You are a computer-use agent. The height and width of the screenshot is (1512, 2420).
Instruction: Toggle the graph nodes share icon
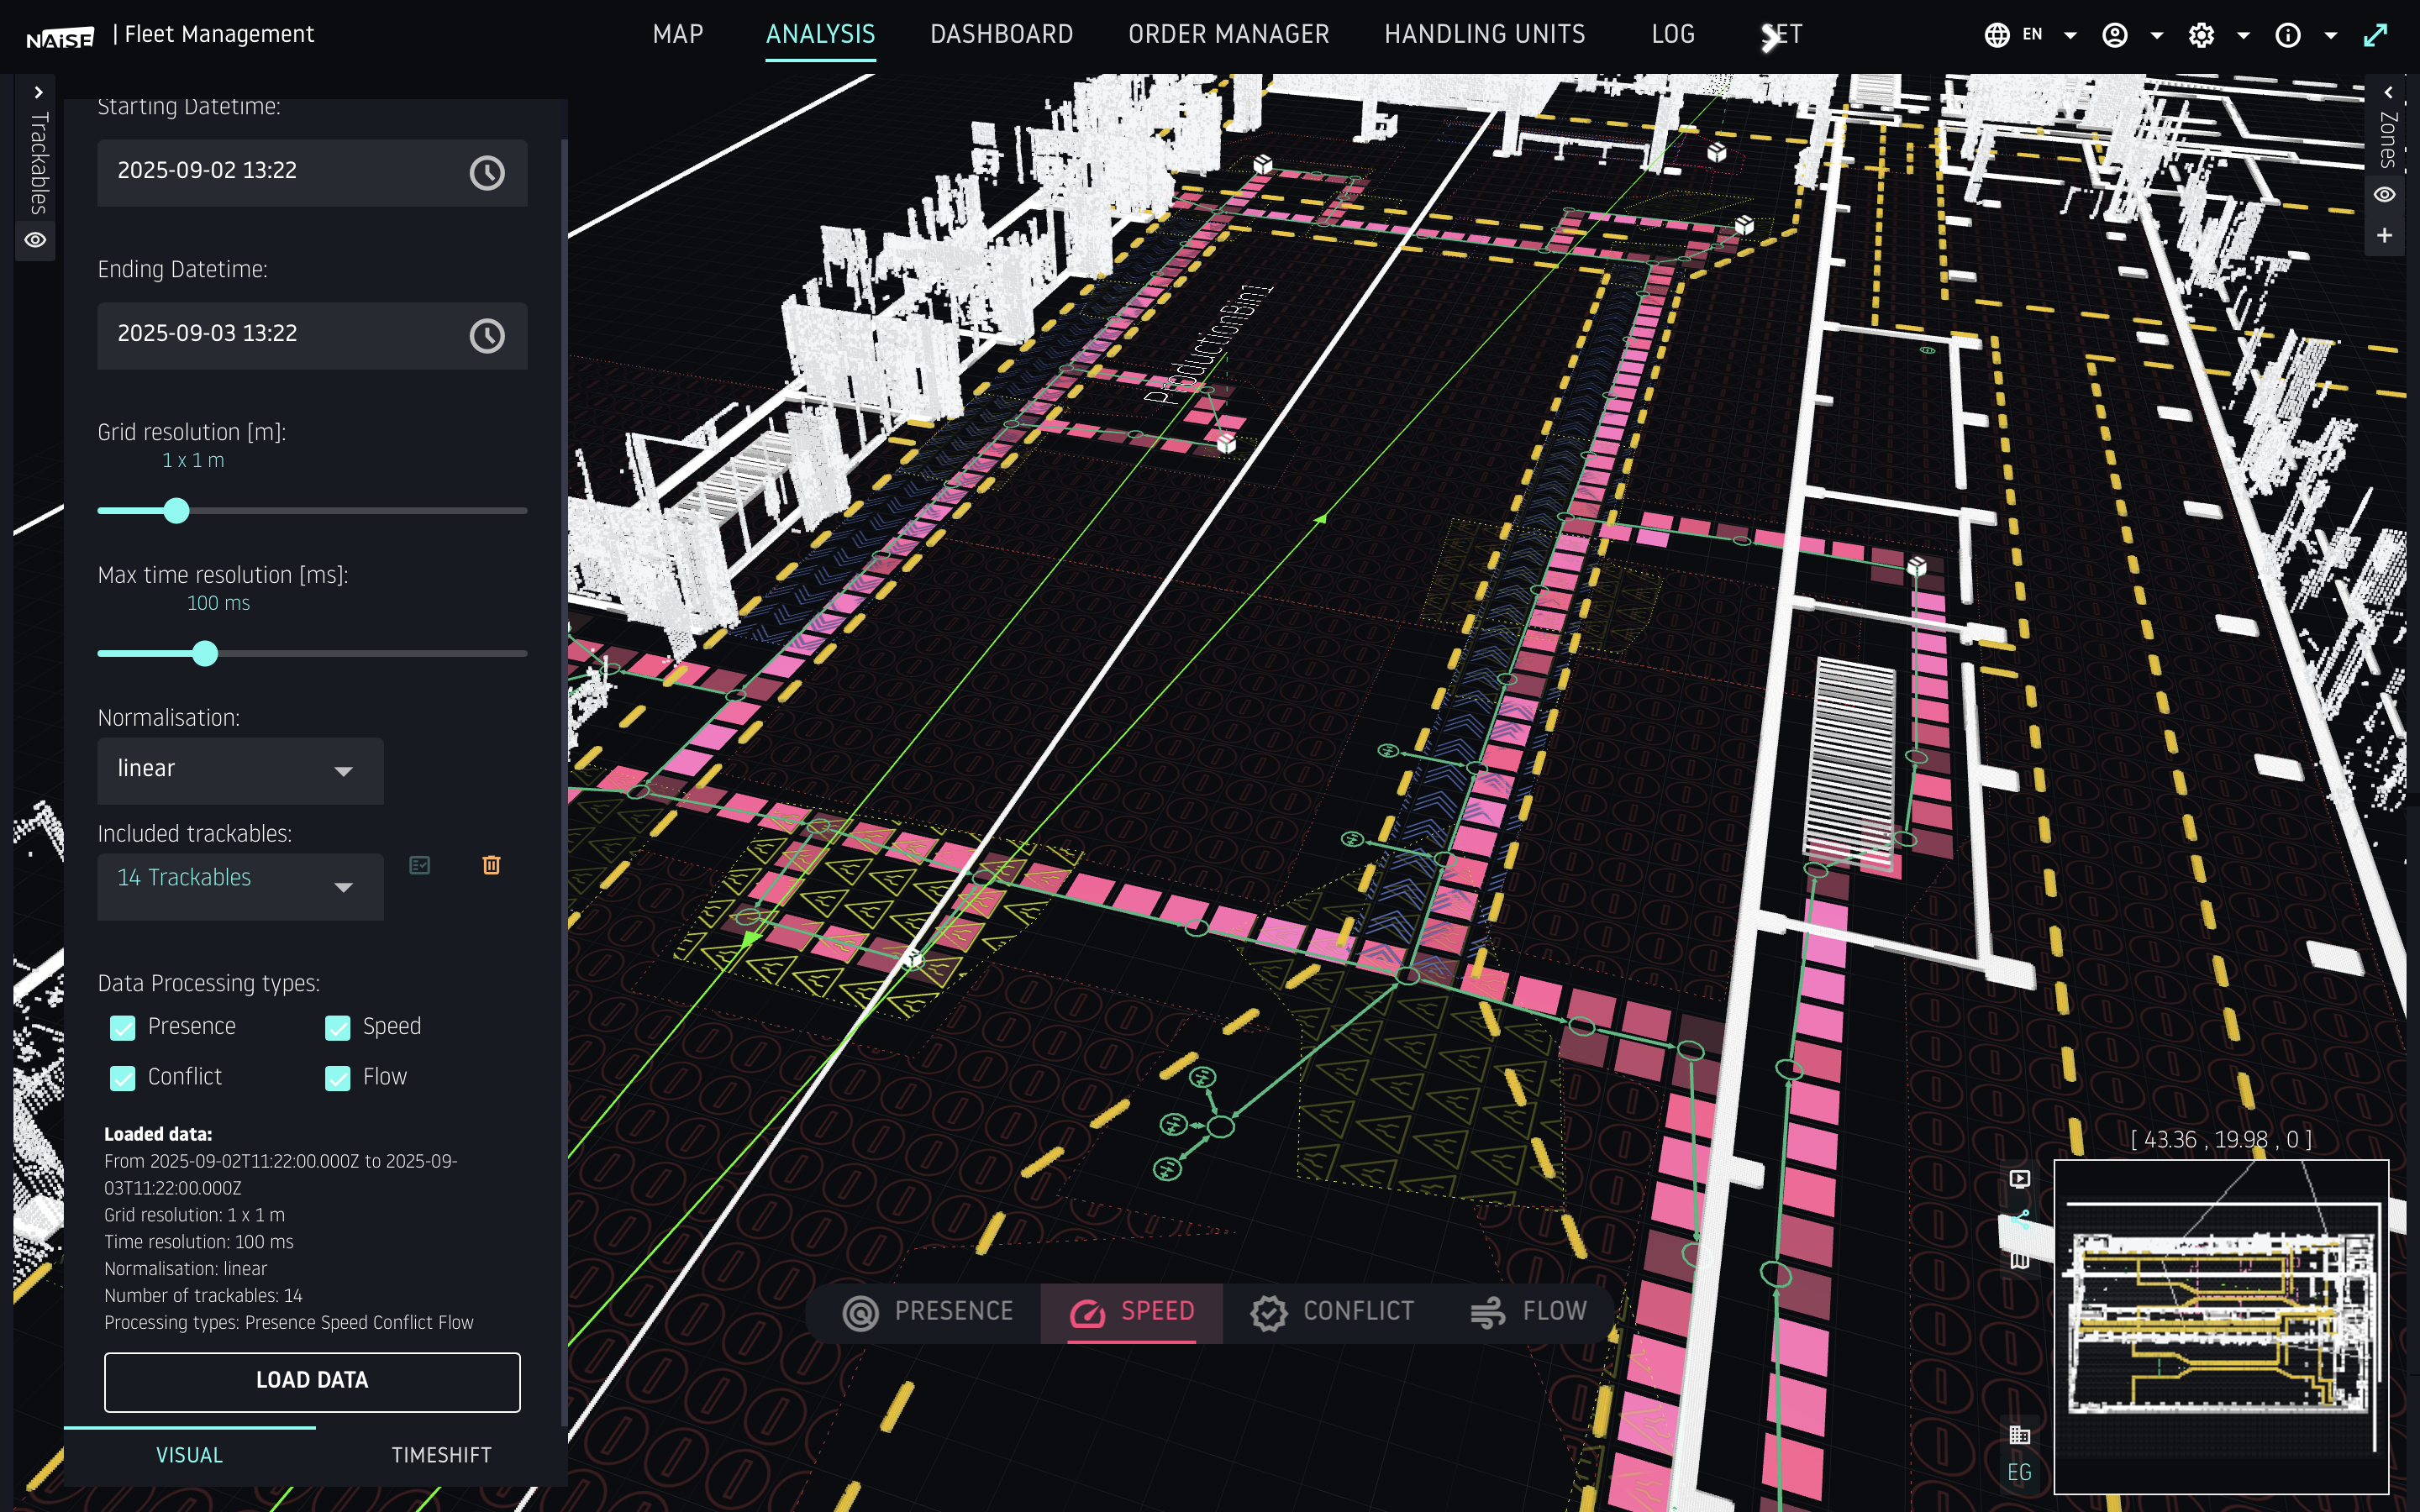(2020, 1219)
